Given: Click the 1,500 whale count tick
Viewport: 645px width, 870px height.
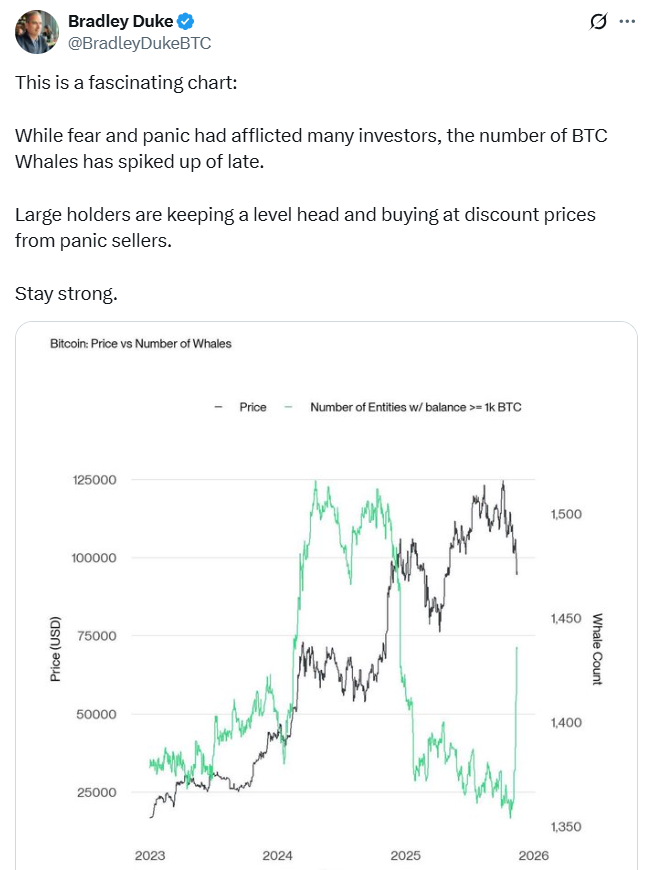Looking at the screenshot, I should tap(566, 513).
